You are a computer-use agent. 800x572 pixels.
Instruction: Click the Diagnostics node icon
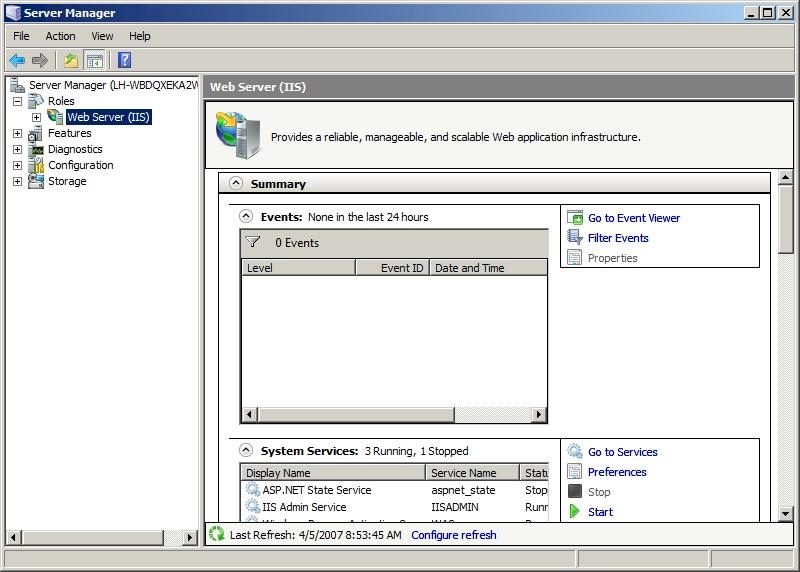[x=36, y=150]
